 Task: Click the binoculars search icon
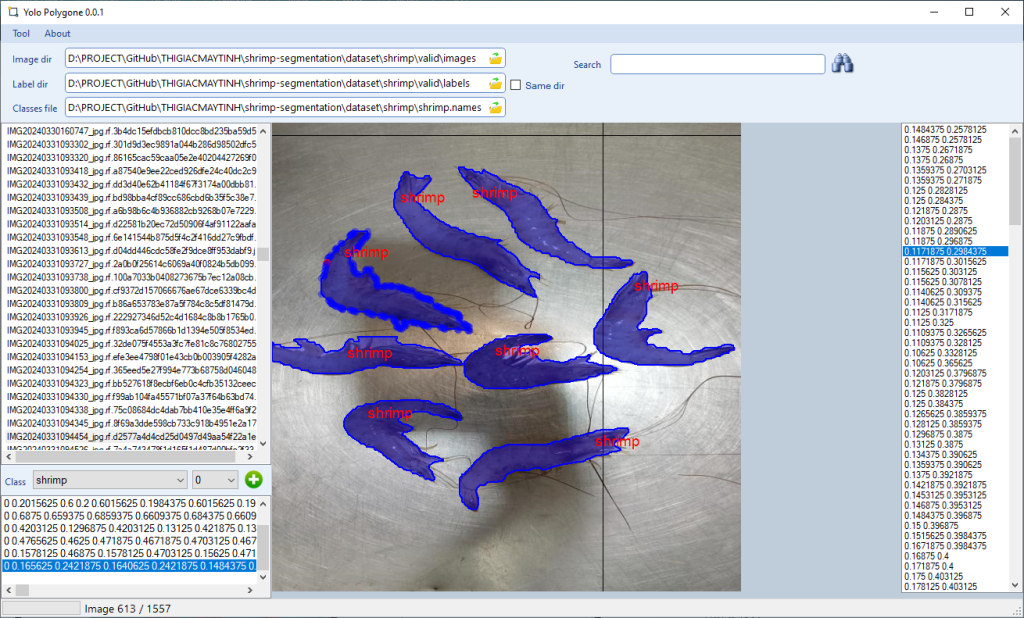842,64
